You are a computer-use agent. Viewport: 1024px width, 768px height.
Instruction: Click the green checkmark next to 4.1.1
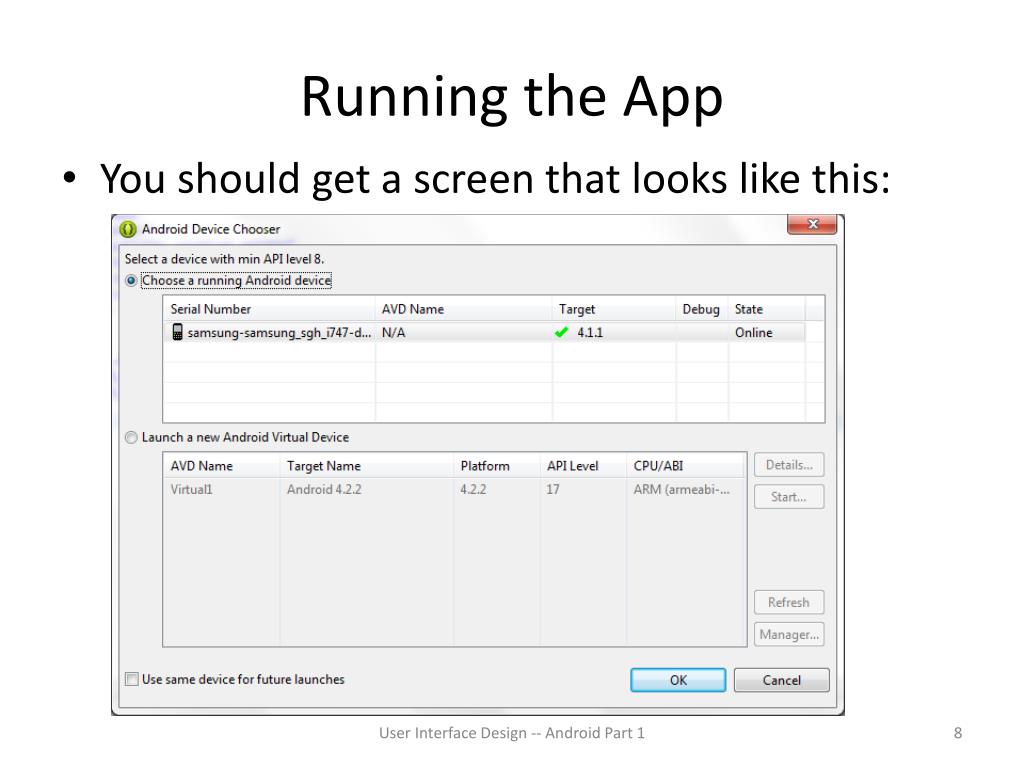click(561, 332)
